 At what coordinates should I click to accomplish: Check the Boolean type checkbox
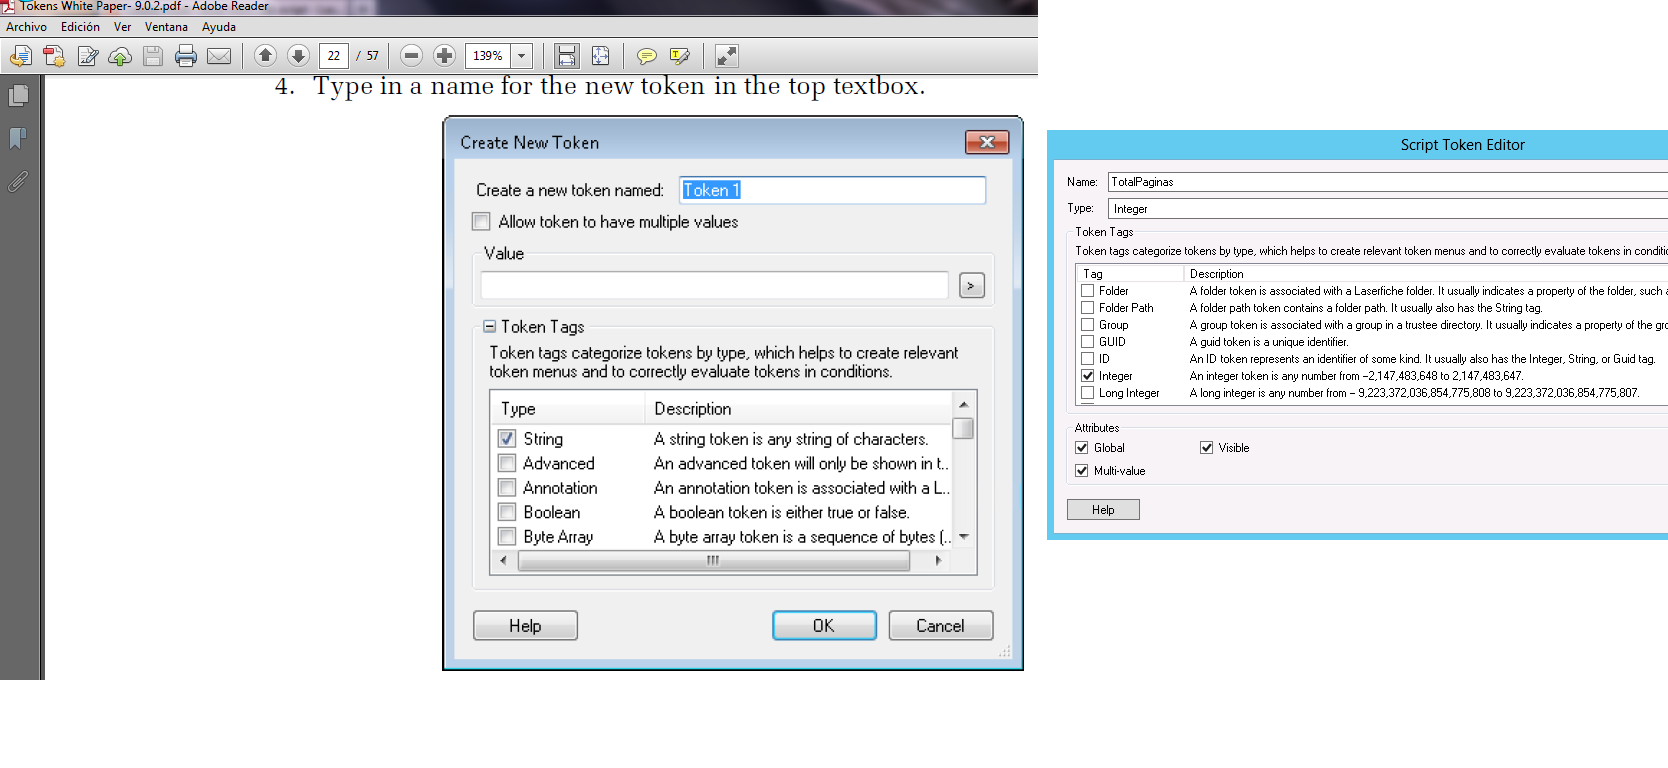(x=507, y=512)
